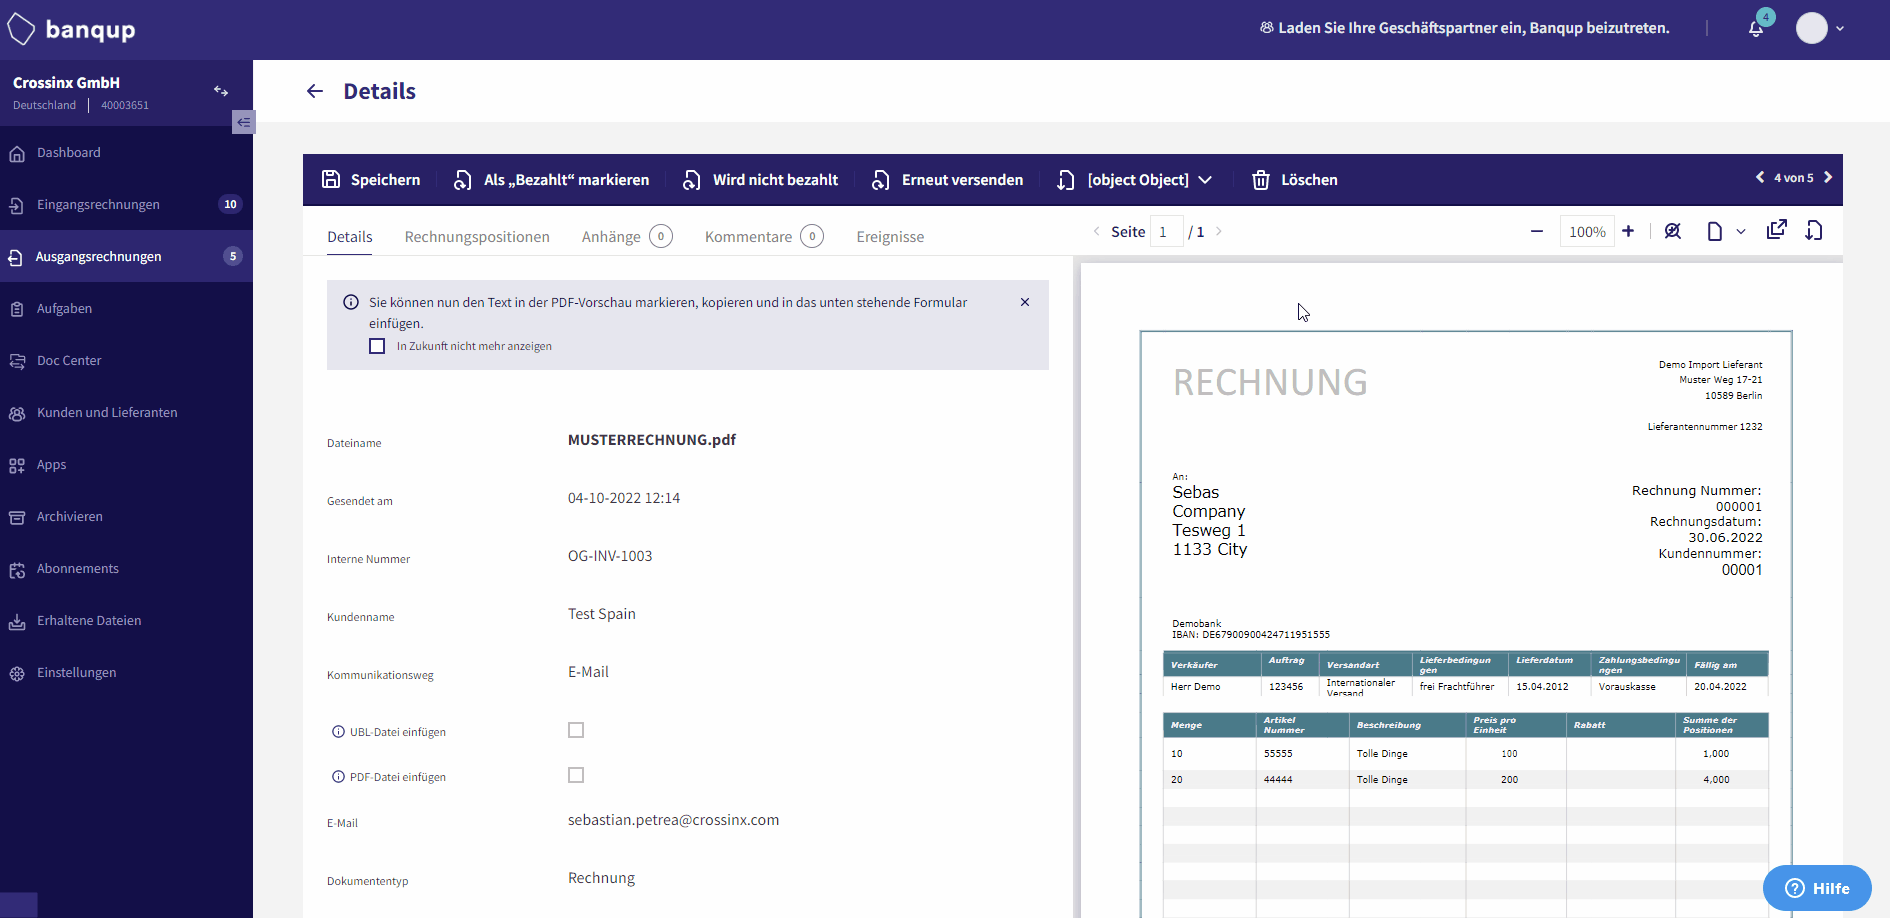Screen dimensions: 1890x918
Task: Open Eingangsrechnungen in sidebar
Action: pyautogui.click(x=126, y=205)
